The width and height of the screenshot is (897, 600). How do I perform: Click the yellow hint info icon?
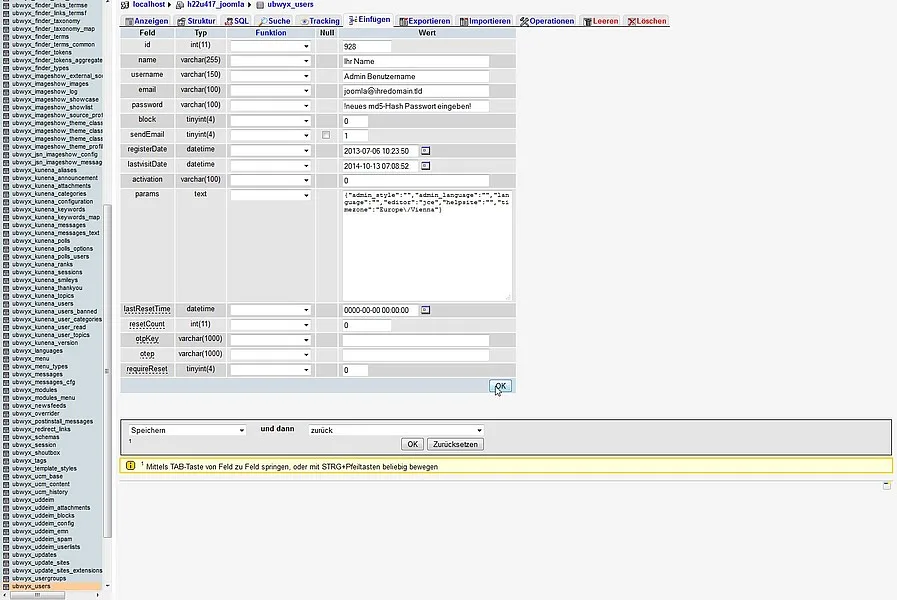[130, 465]
